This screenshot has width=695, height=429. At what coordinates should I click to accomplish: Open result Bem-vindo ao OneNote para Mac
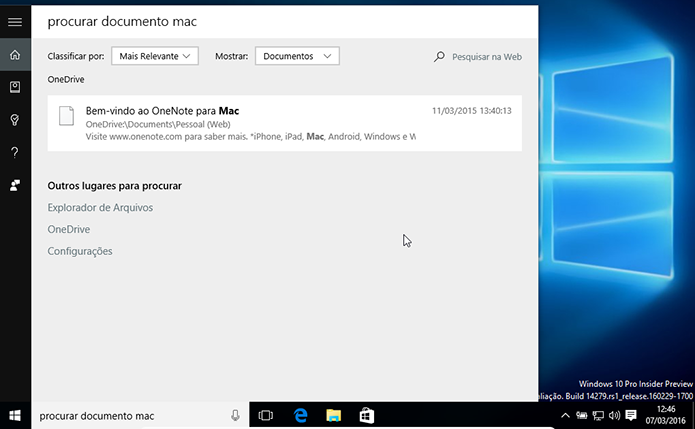click(x=285, y=123)
